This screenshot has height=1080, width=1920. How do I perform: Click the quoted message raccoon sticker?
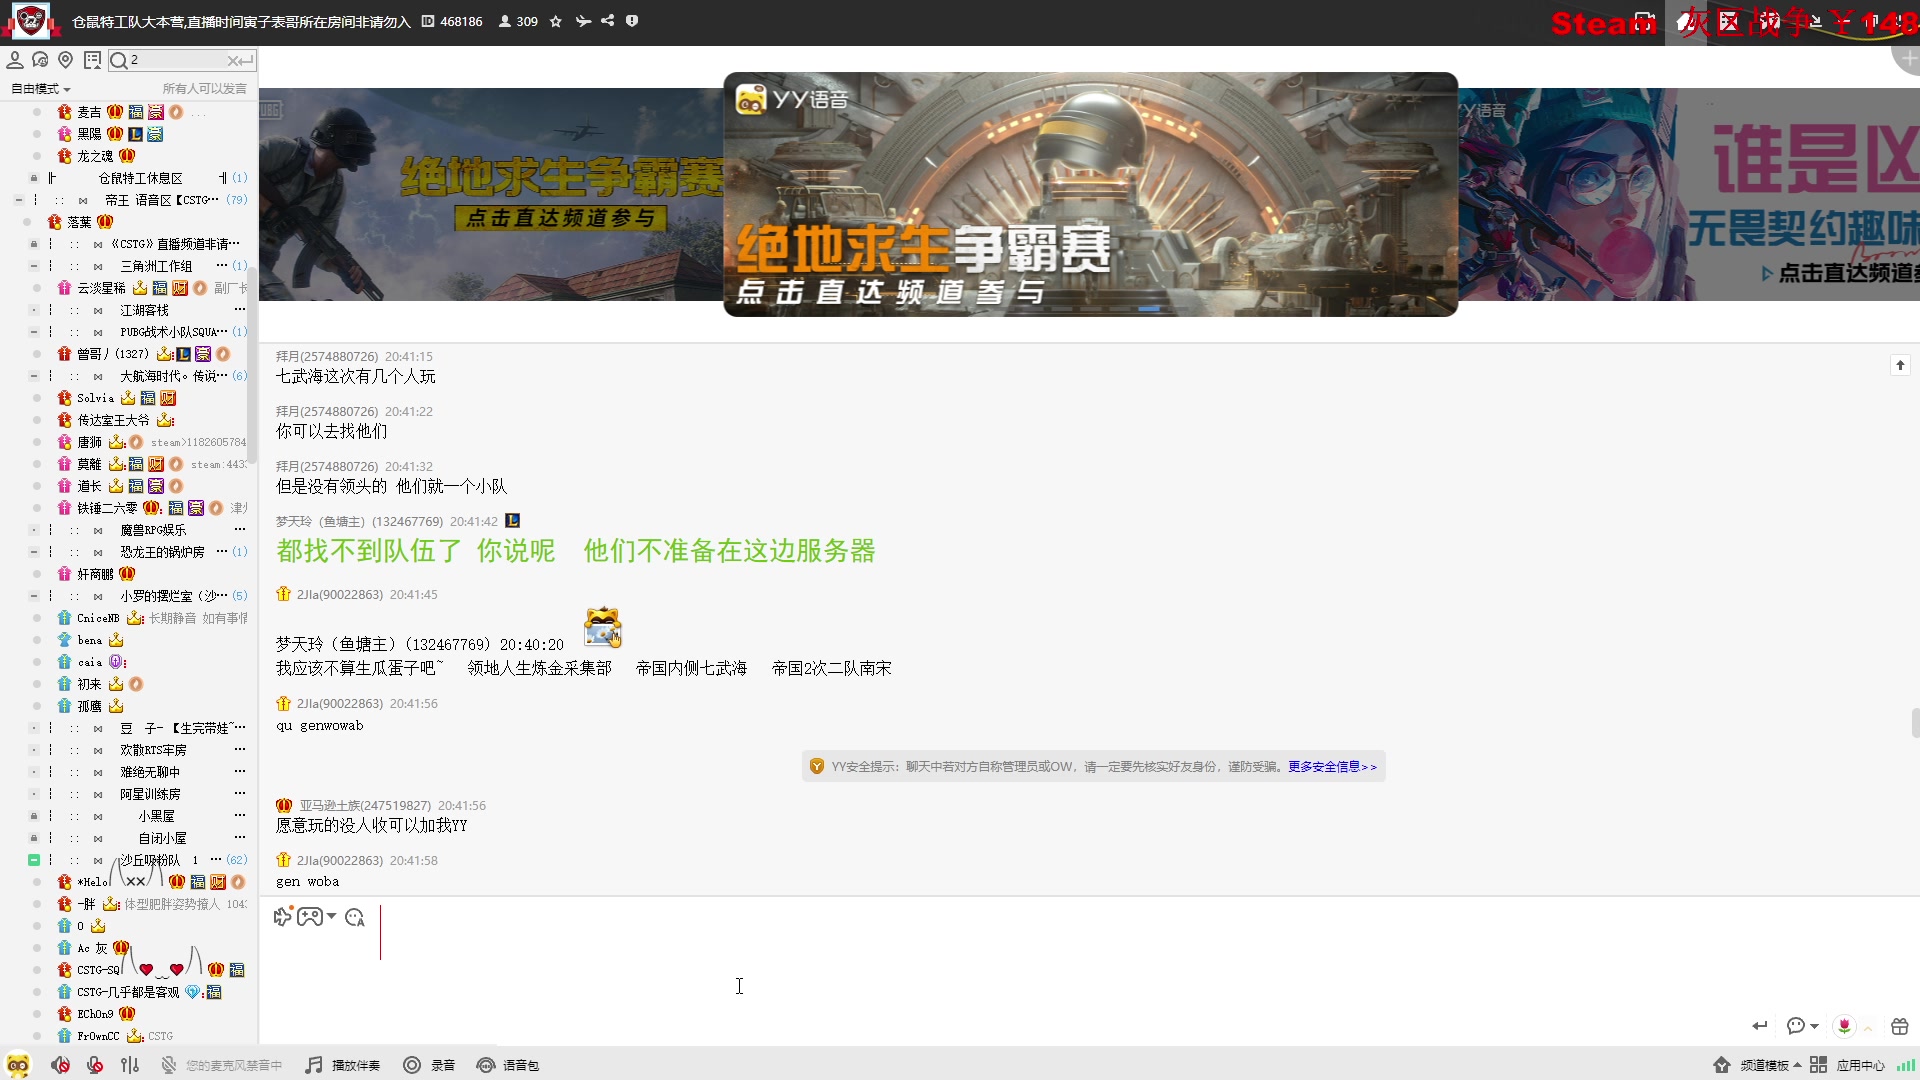tap(603, 627)
